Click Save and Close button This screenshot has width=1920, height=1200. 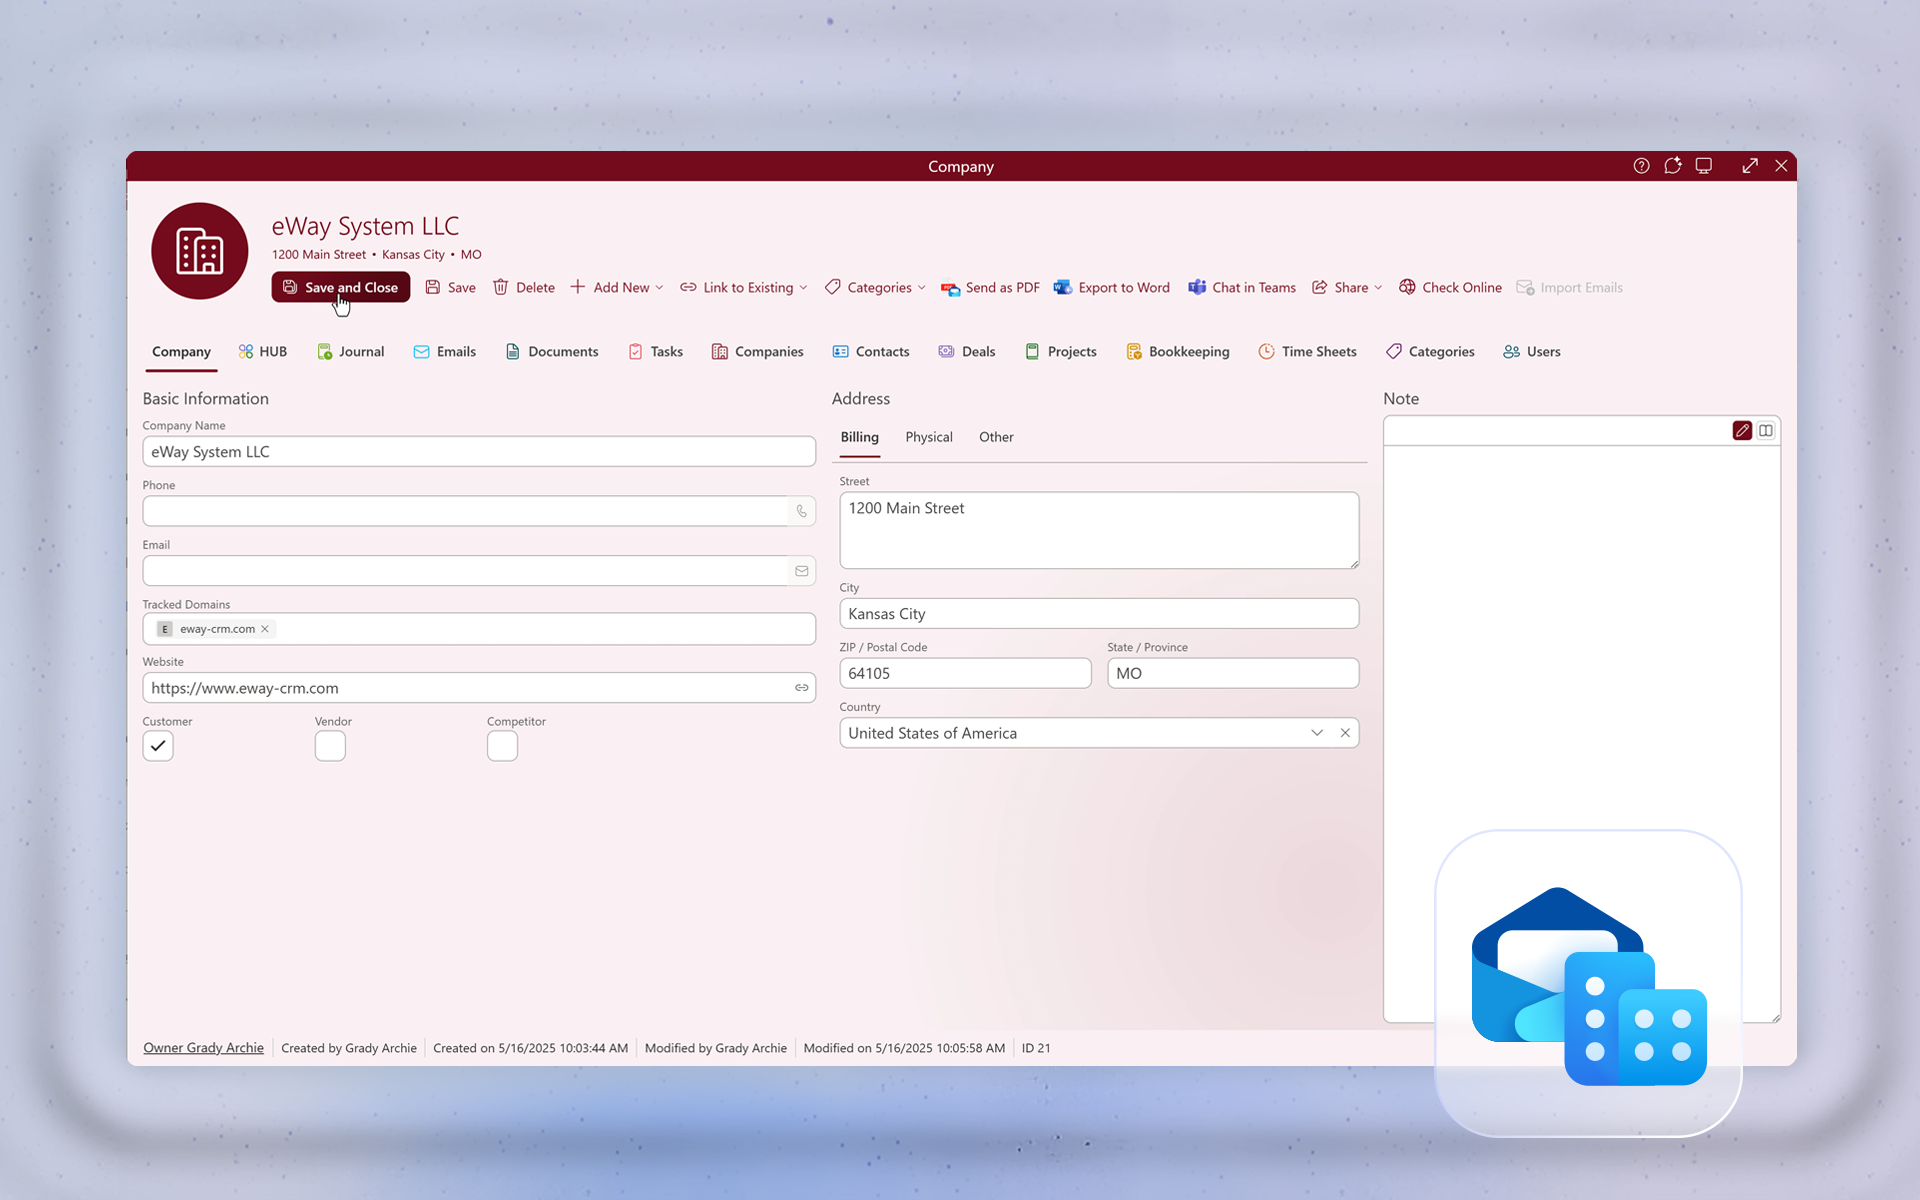point(341,287)
